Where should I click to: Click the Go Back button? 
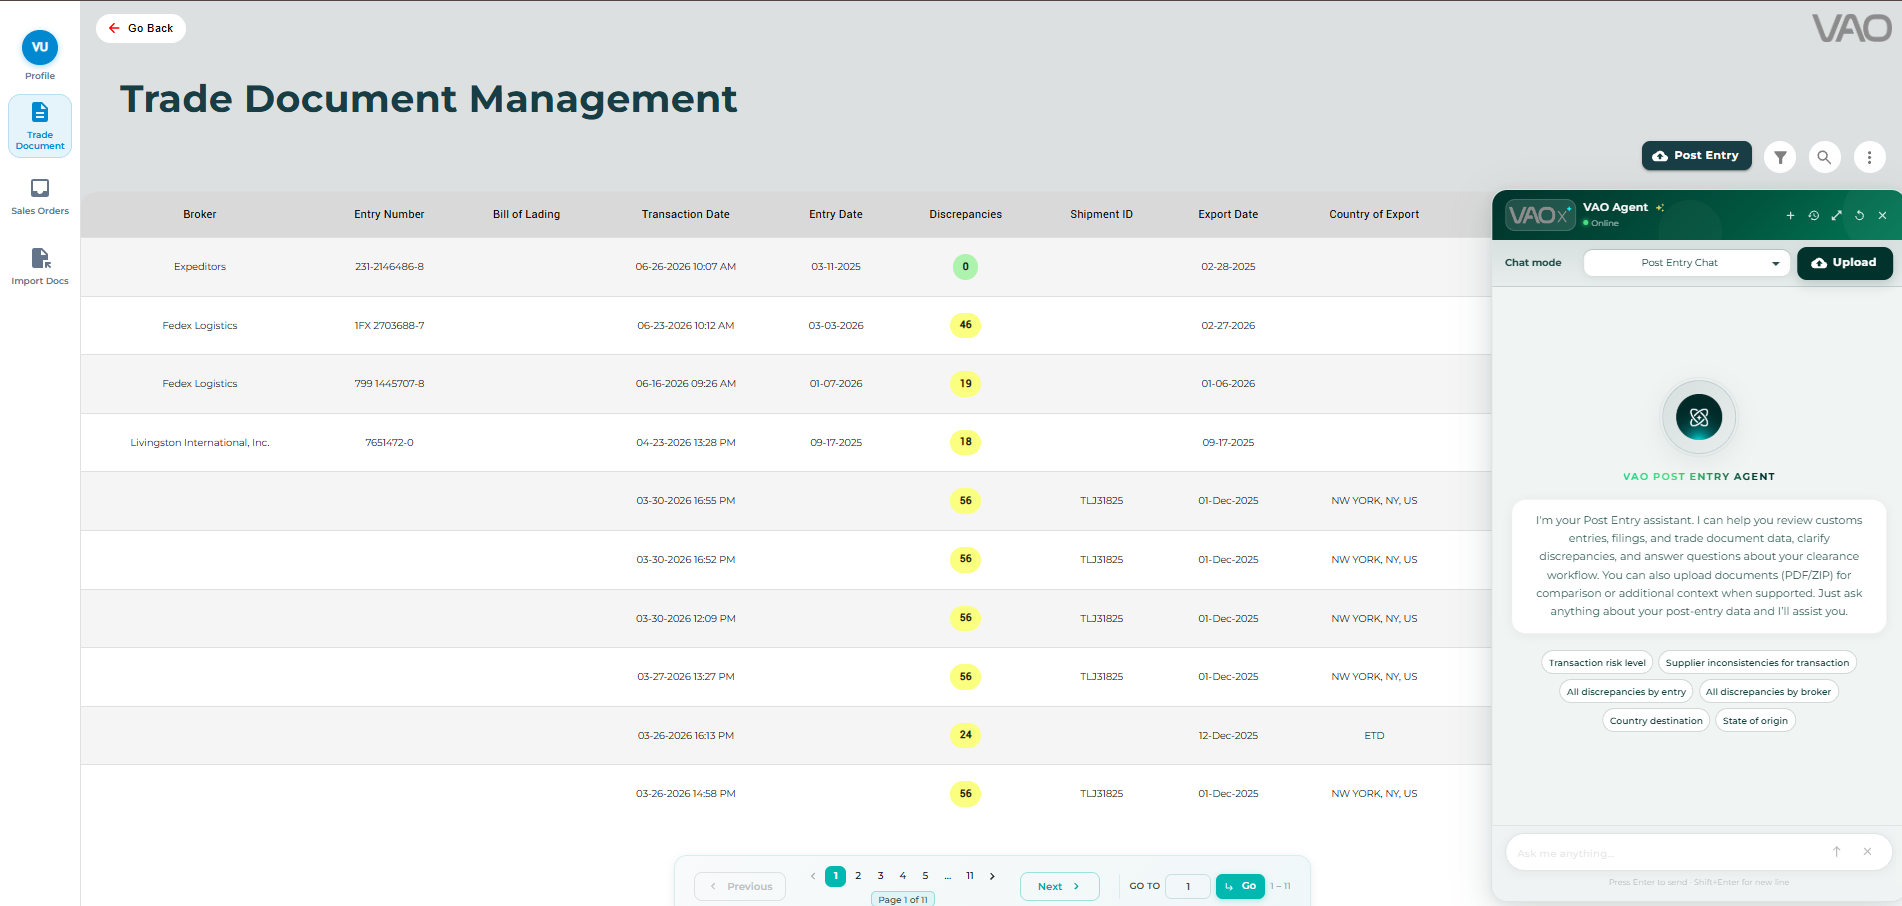141,28
